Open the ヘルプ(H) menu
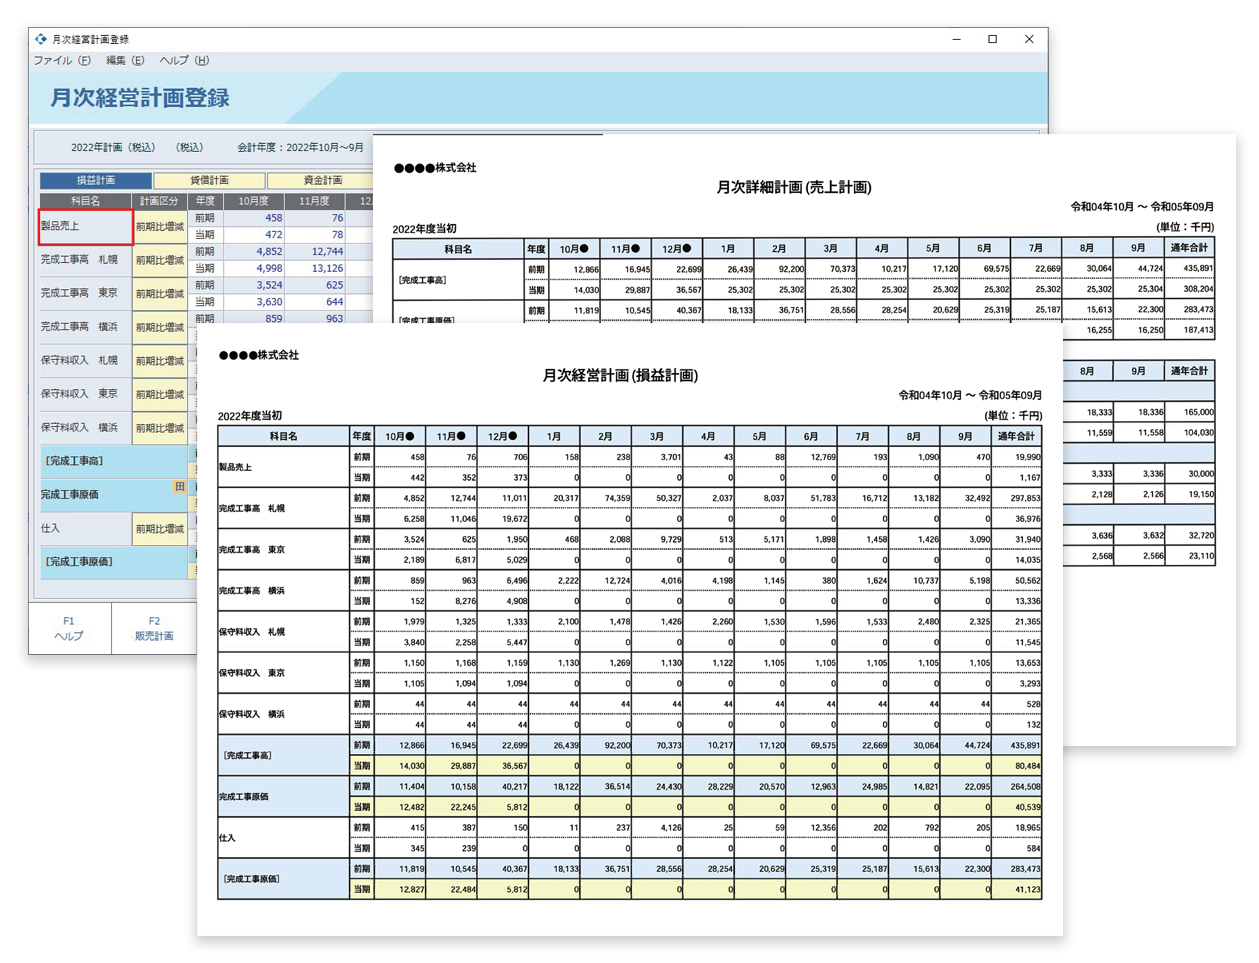Screen dimensions: 1259x963 184,61
